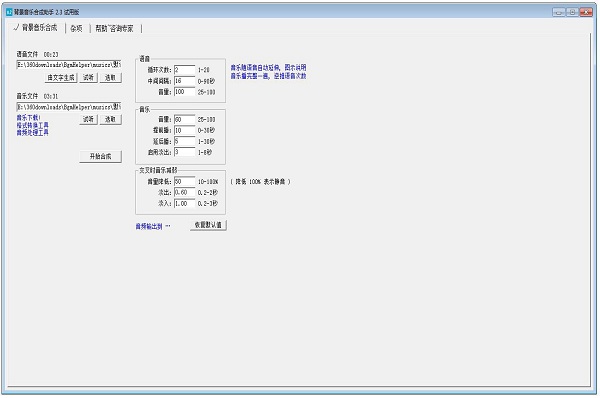Viewport: 600px width, 398px height.
Task: Preview the music file with 试听
Action: pyautogui.click(x=88, y=119)
